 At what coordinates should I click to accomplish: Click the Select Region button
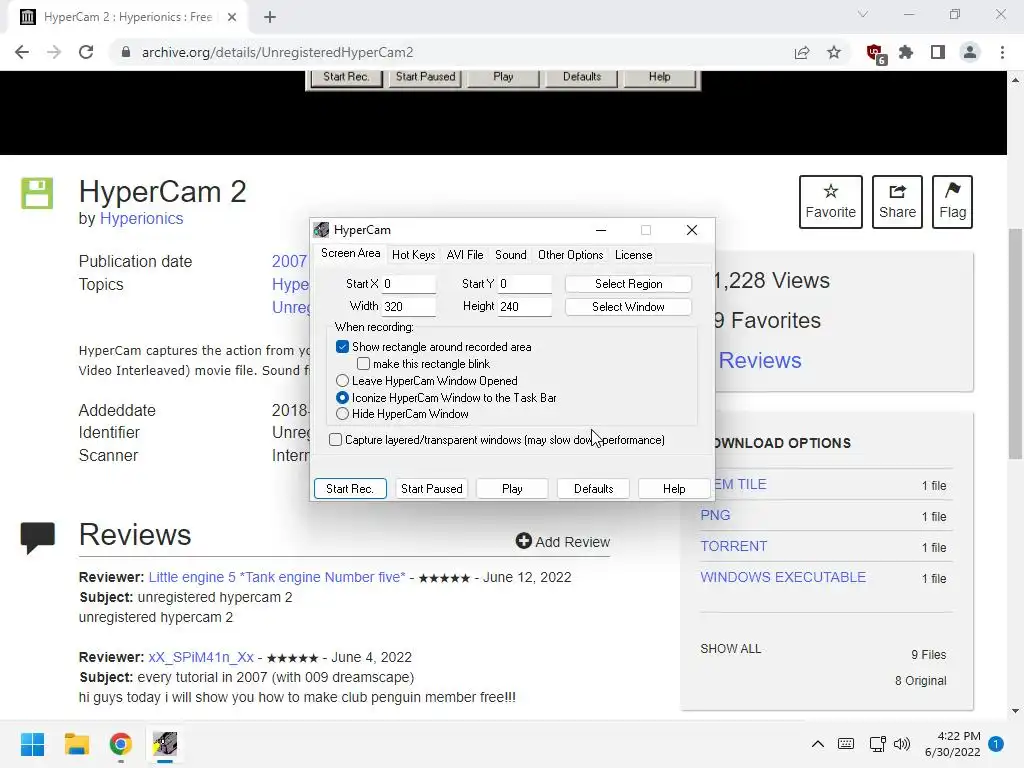point(628,284)
